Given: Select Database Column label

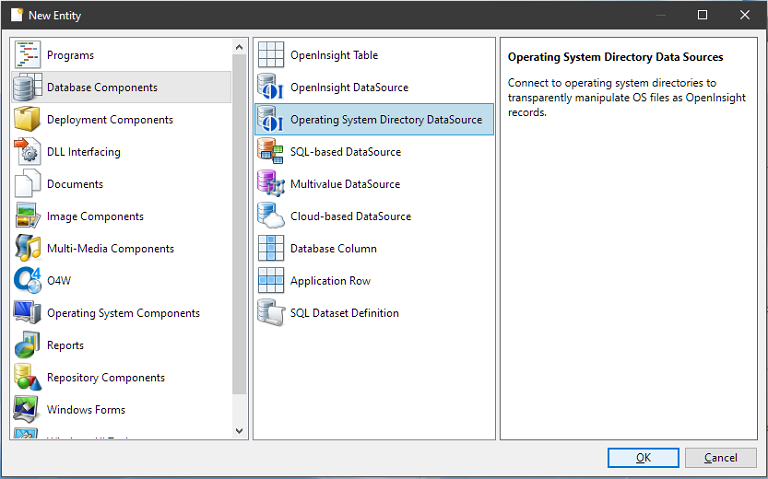Looking at the screenshot, I should click(x=334, y=249).
